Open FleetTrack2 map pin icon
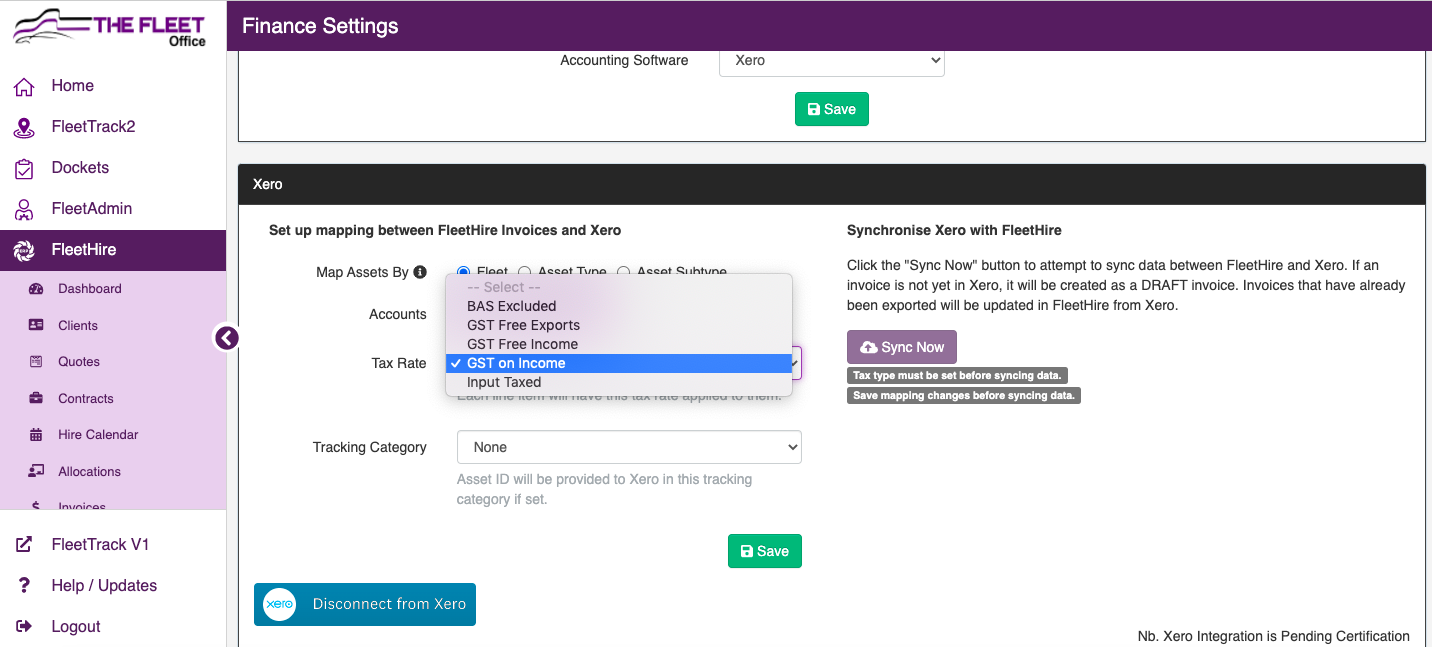This screenshot has width=1432, height=647. [24, 128]
